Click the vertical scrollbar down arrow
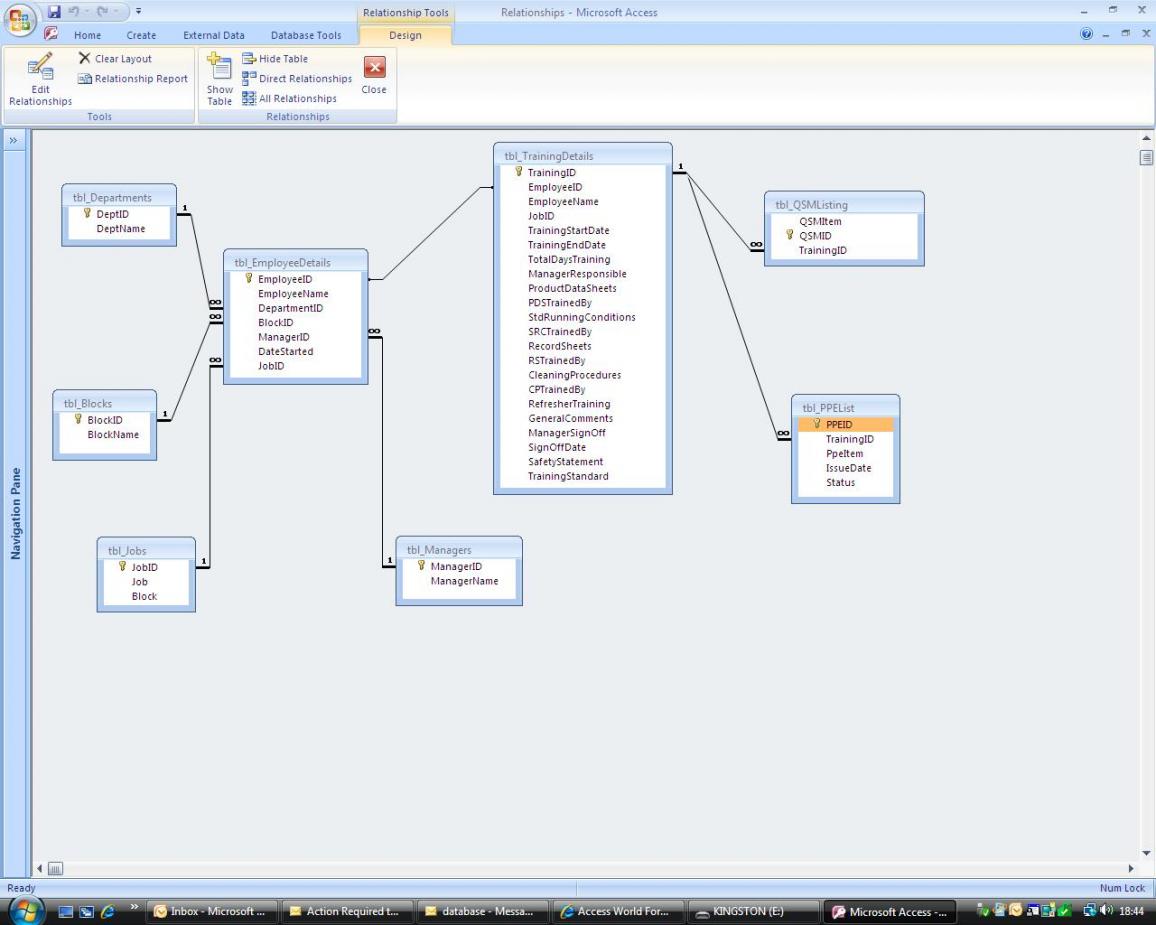The width and height of the screenshot is (1156, 925). 1146,854
